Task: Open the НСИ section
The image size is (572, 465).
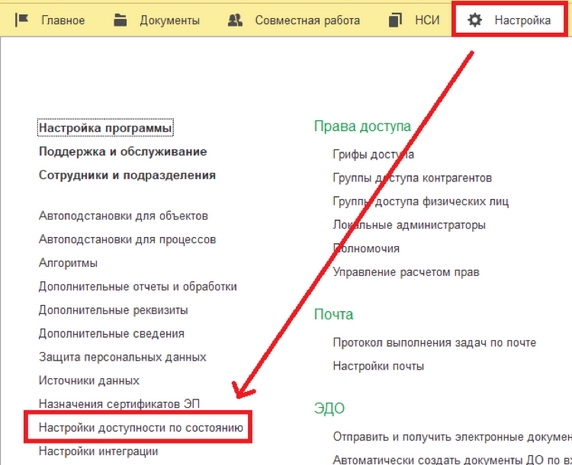Action: pyautogui.click(x=427, y=20)
